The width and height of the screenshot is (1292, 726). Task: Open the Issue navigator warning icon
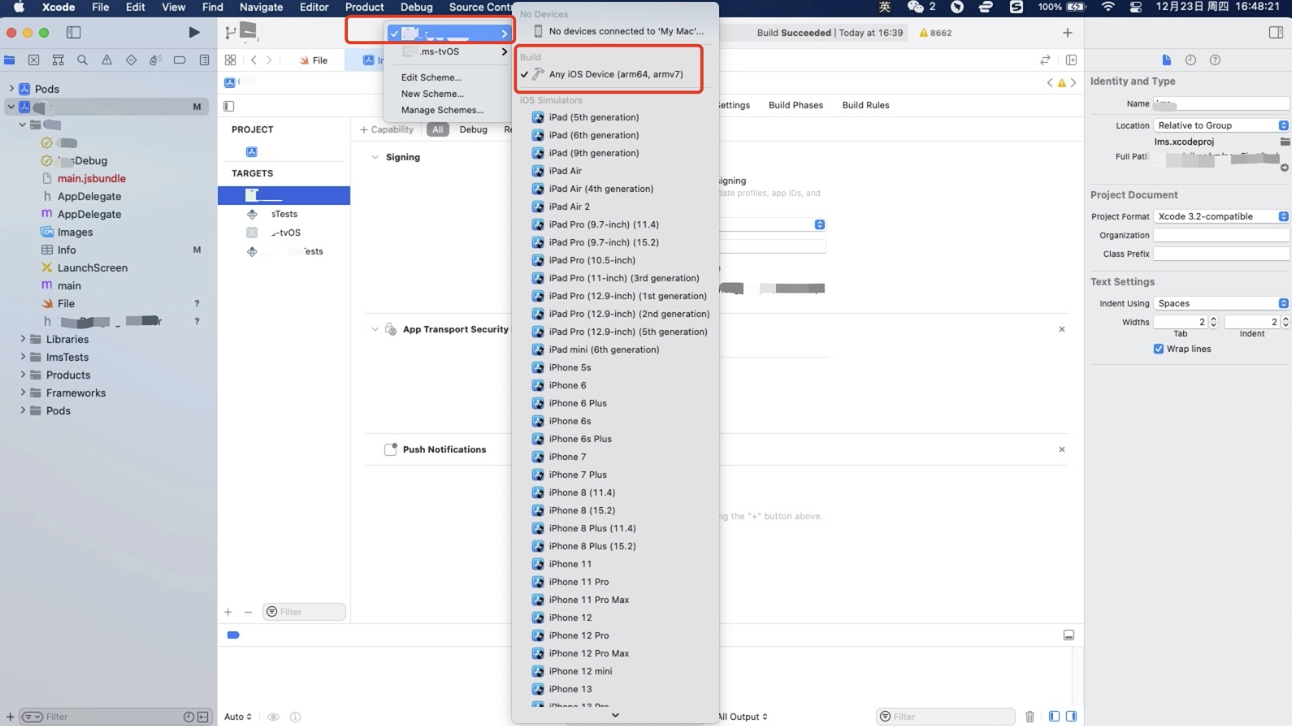coord(106,60)
